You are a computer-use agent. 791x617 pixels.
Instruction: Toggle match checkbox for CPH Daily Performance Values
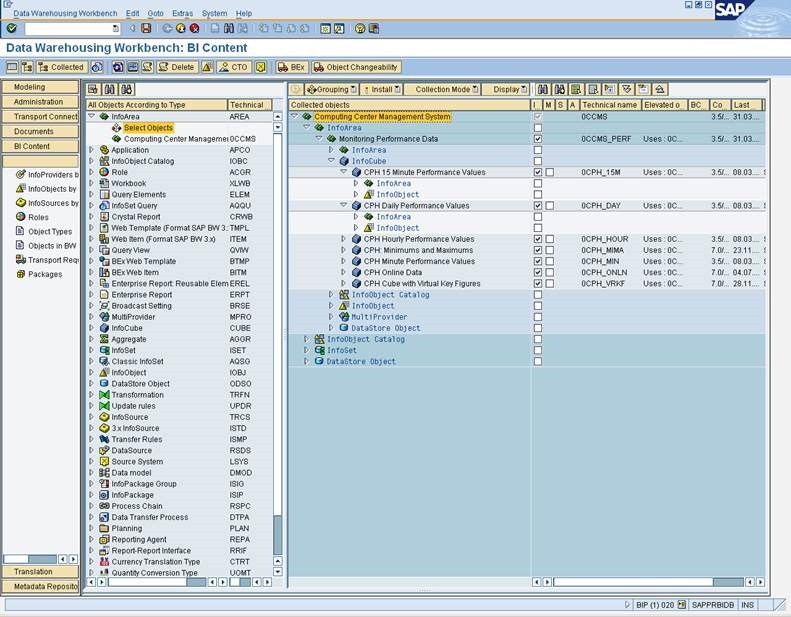[x=550, y=206]
